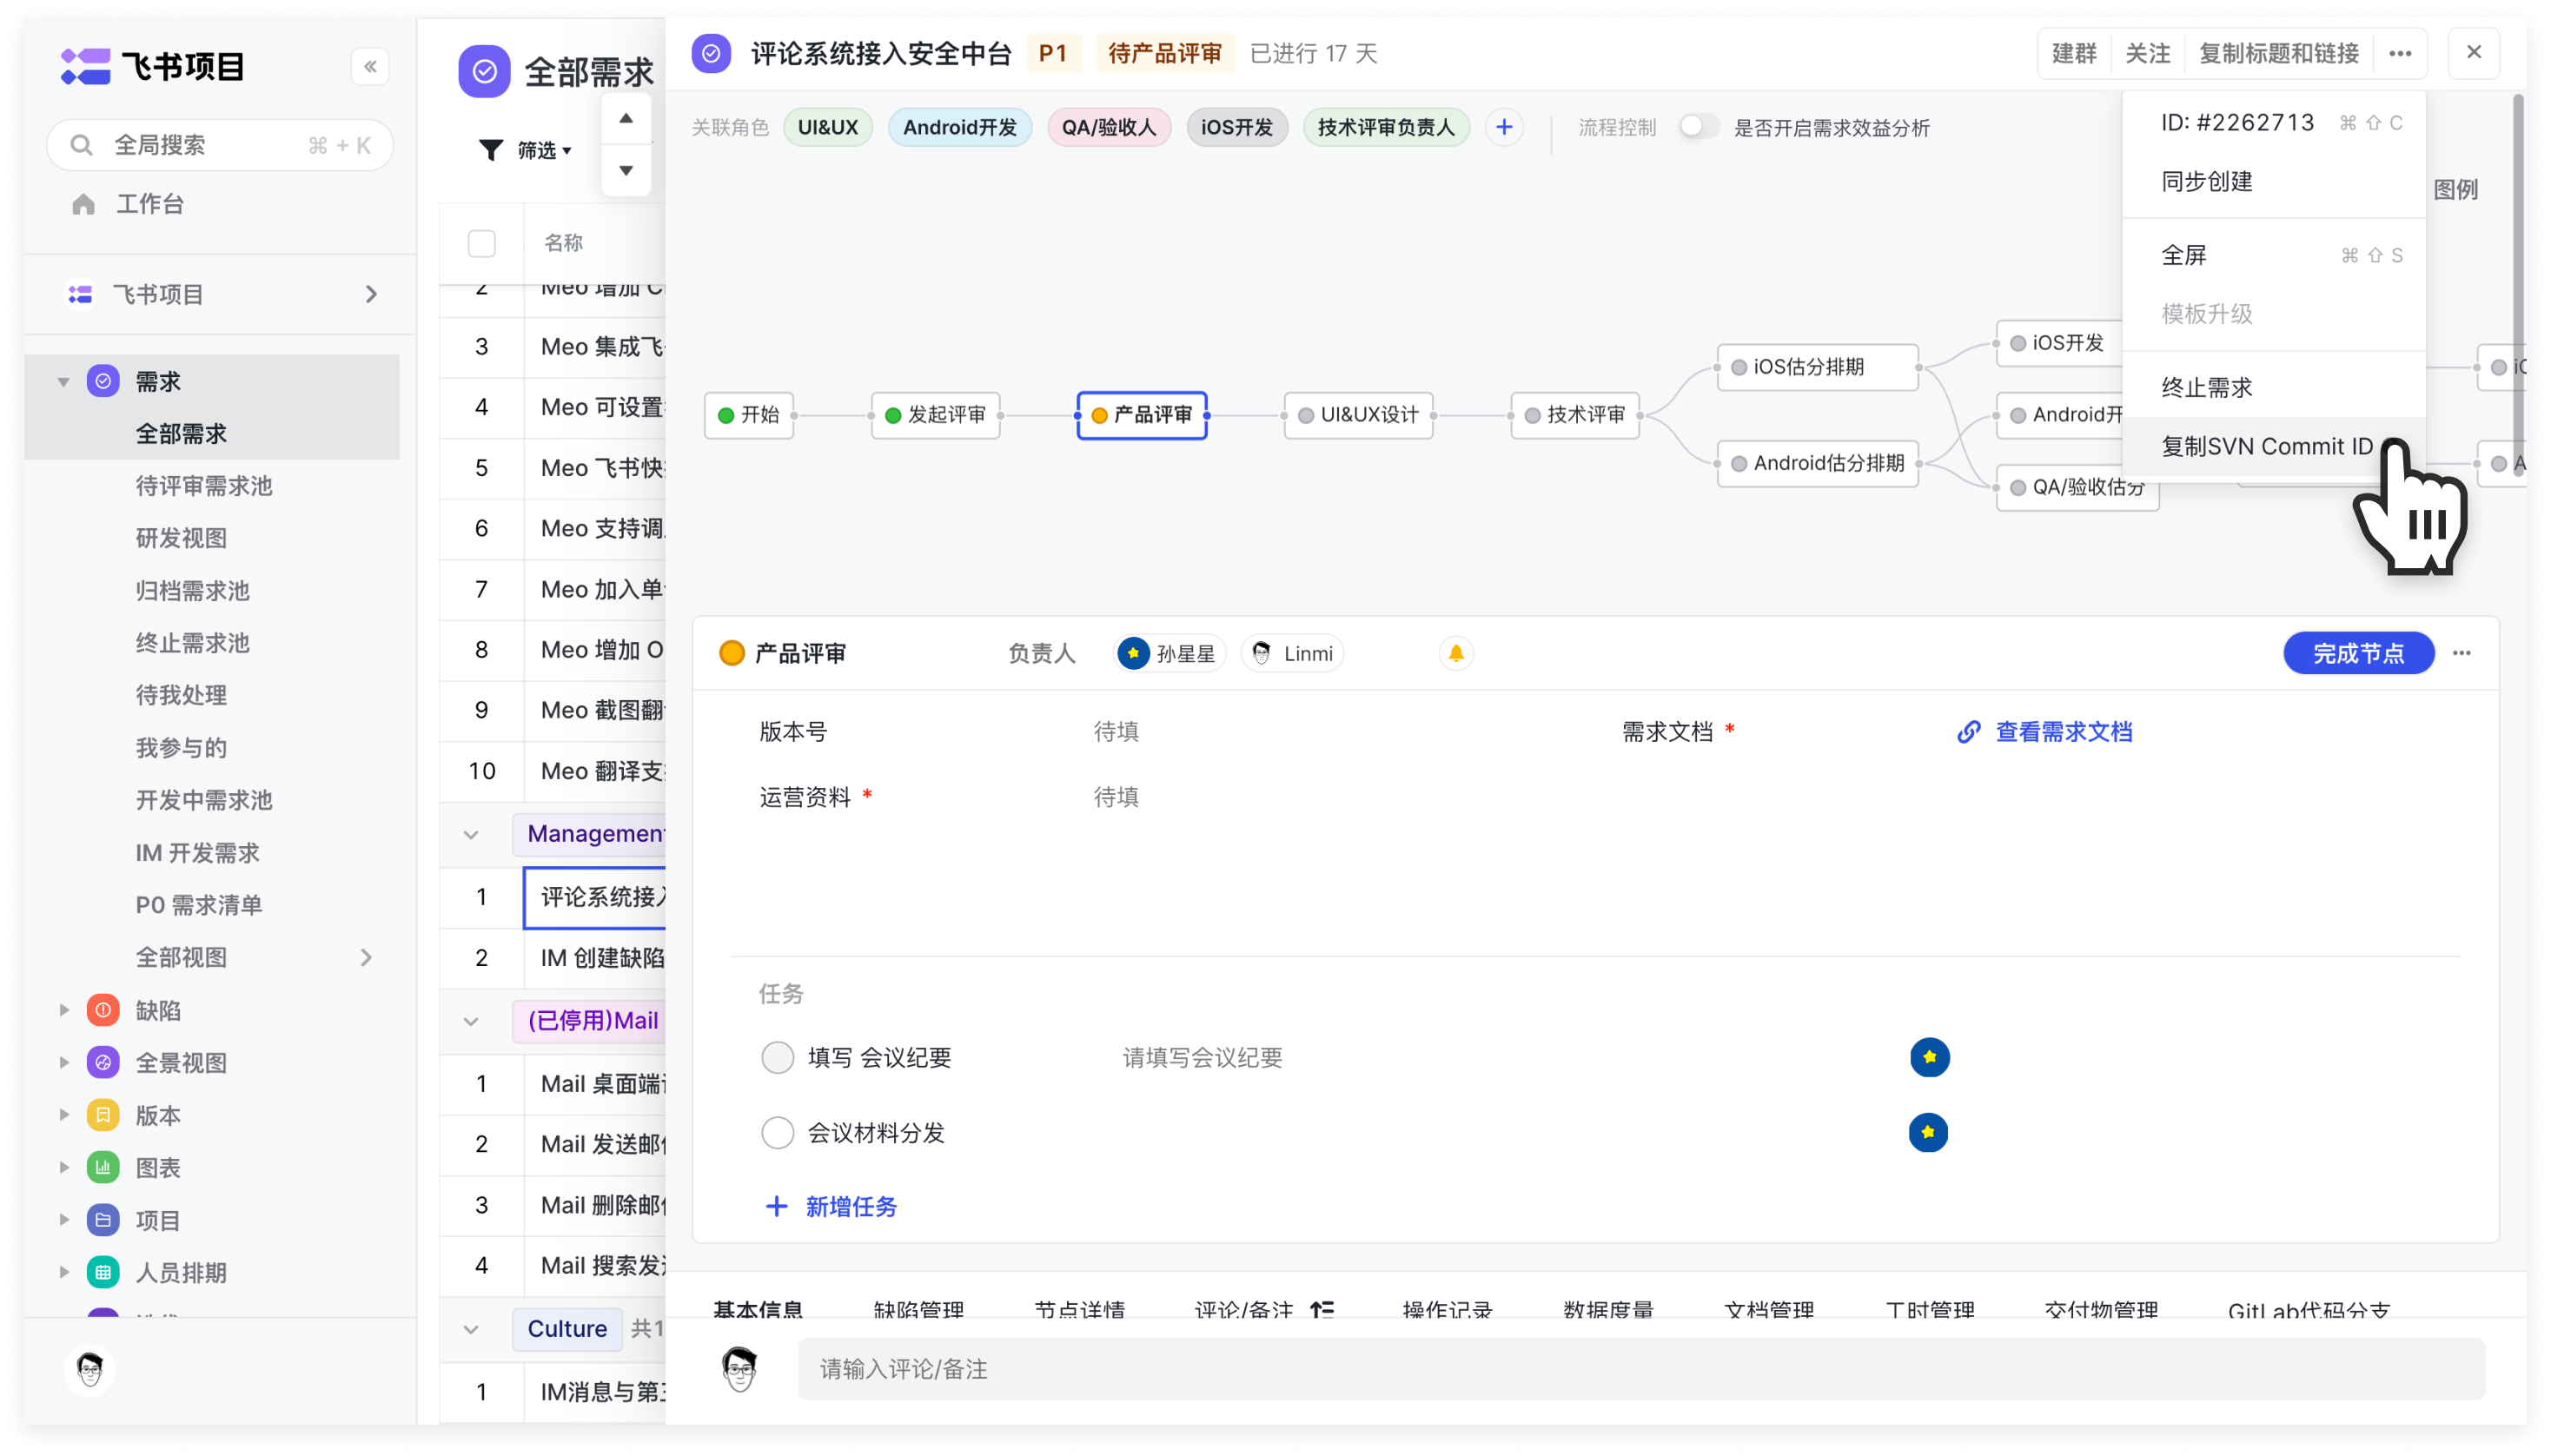Click assignee avatar on 填写 会议纪要 task
This screenshot has width=2551, height=1456.
click(1930, 1057)
